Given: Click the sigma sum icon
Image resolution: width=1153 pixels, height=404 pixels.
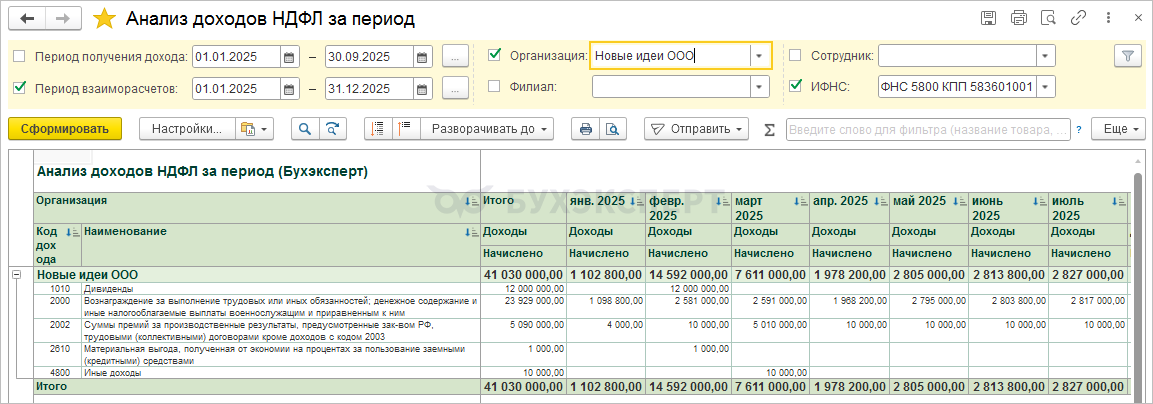Looking at the screenshot, I should tap(769, 129).
